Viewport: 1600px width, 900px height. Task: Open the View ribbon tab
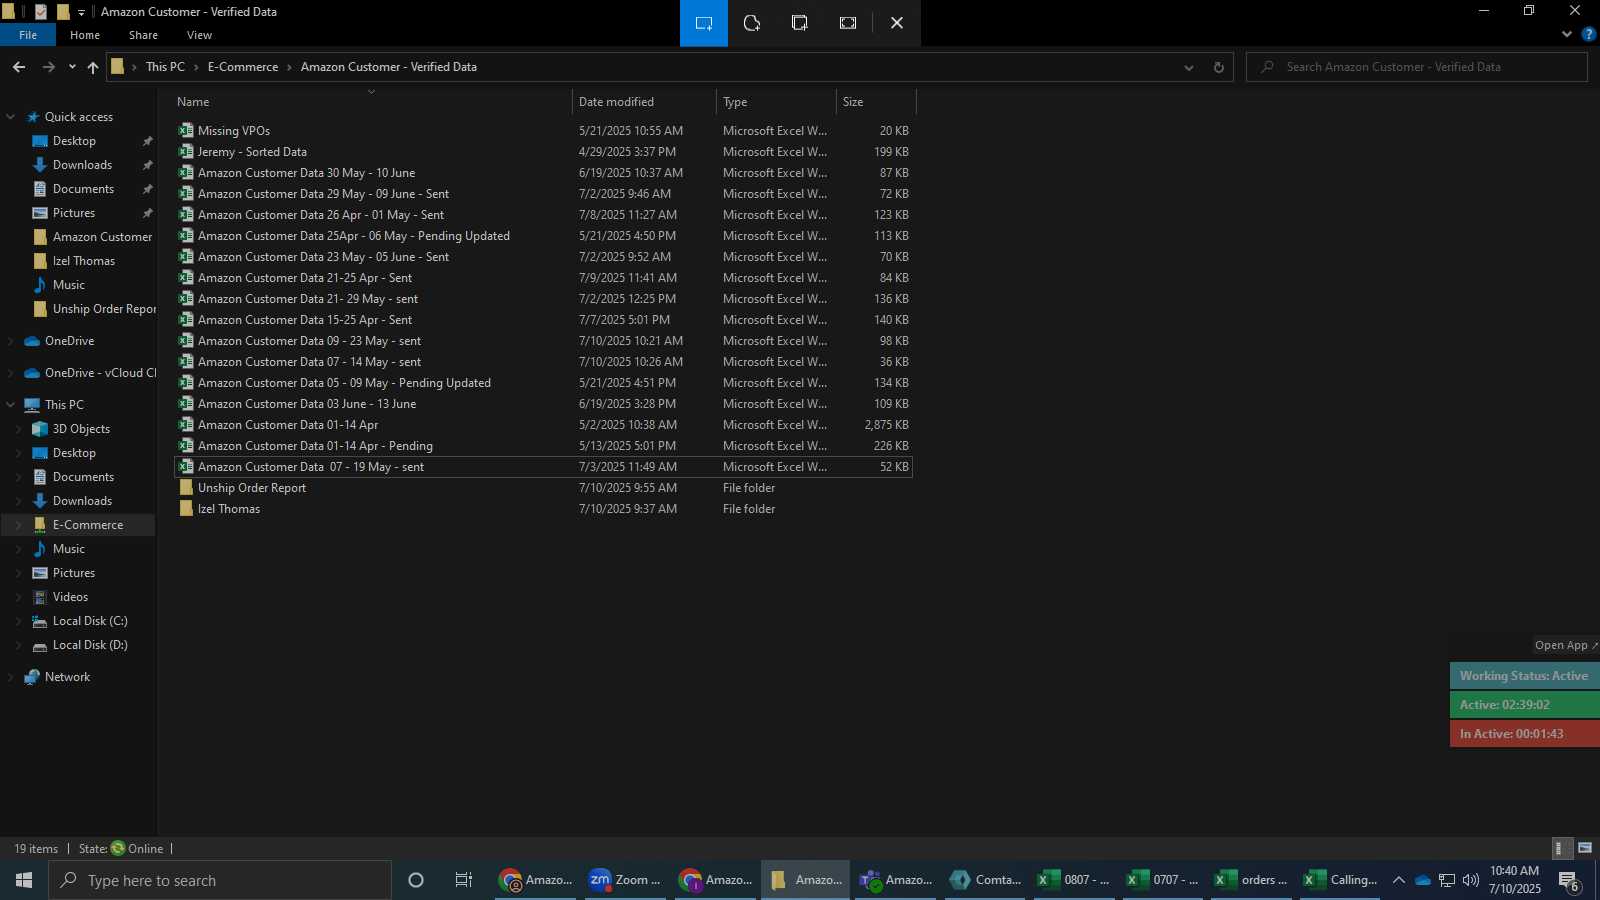[199, 35]
